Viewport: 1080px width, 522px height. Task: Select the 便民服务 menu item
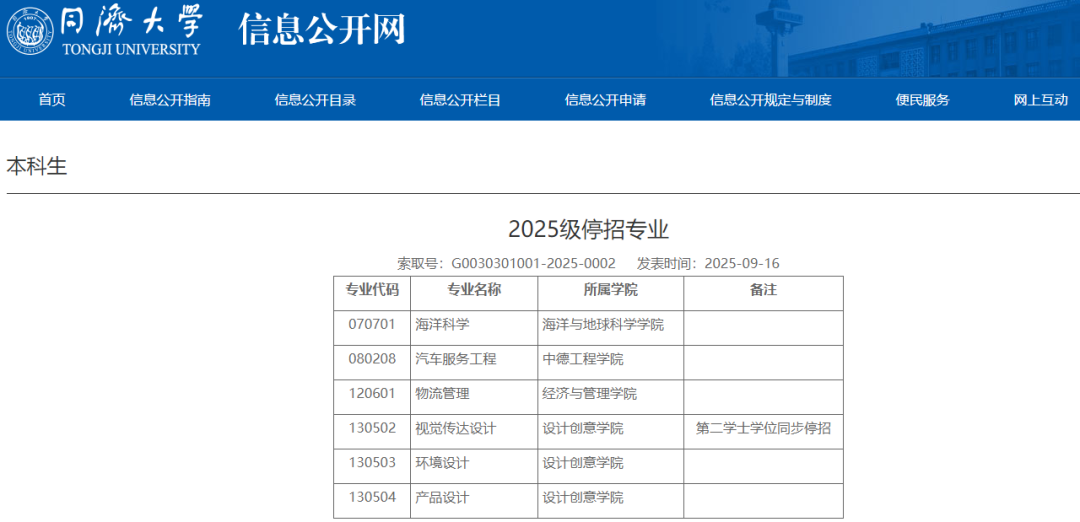coord(922,100)
